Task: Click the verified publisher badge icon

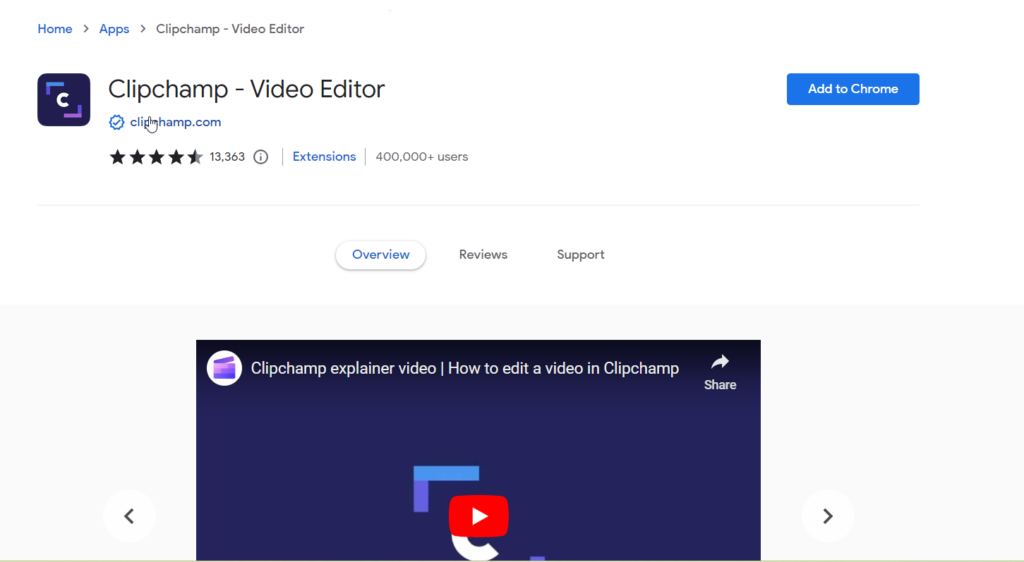Action: [116, 122]
